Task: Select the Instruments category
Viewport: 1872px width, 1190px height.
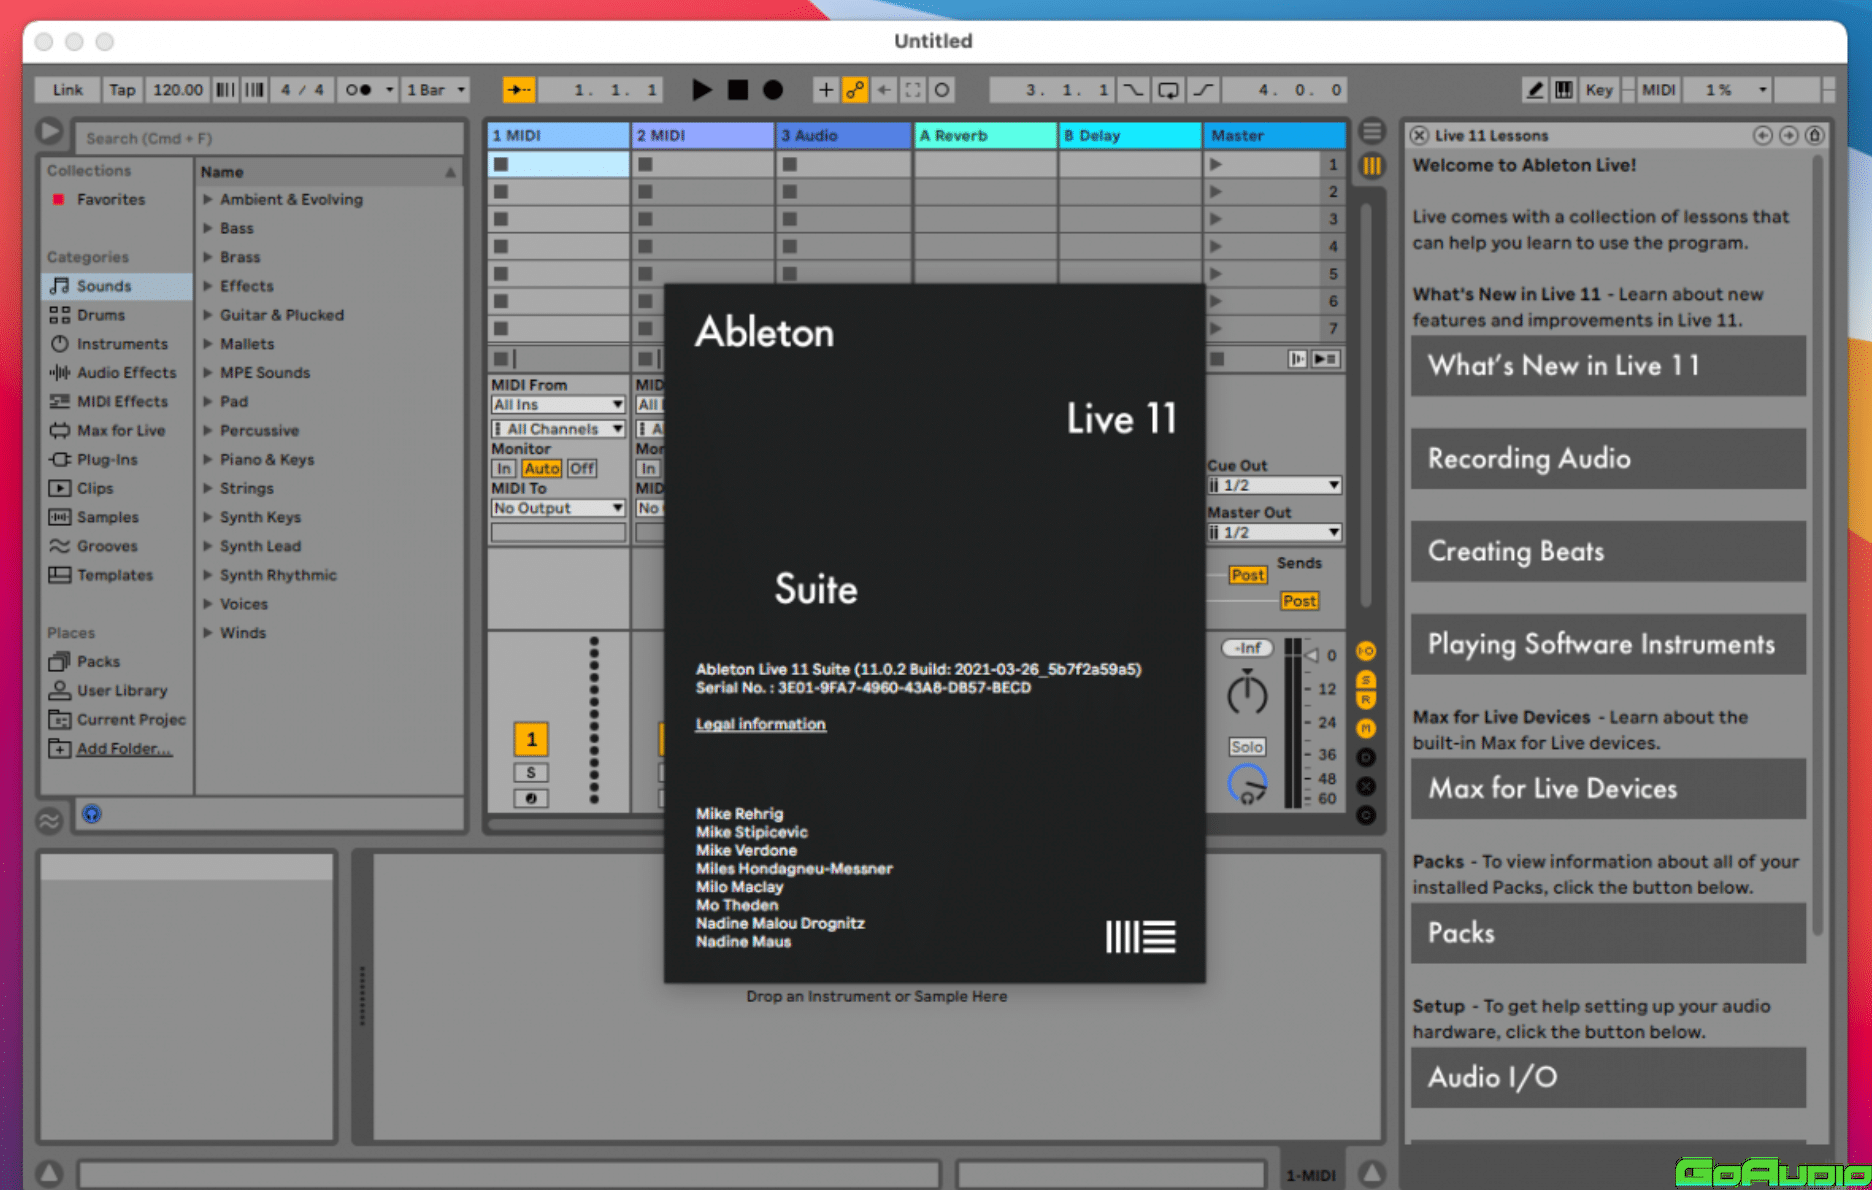Action: [x=122, y=344]
